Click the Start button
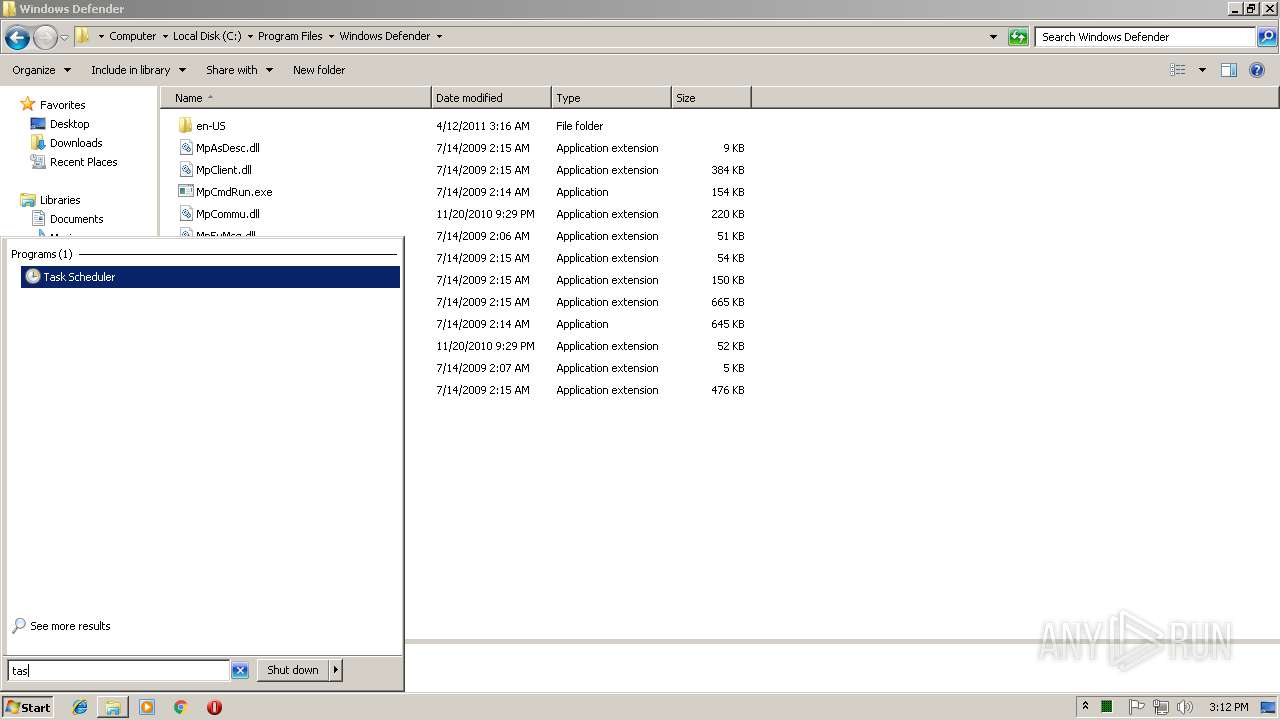 28,707
